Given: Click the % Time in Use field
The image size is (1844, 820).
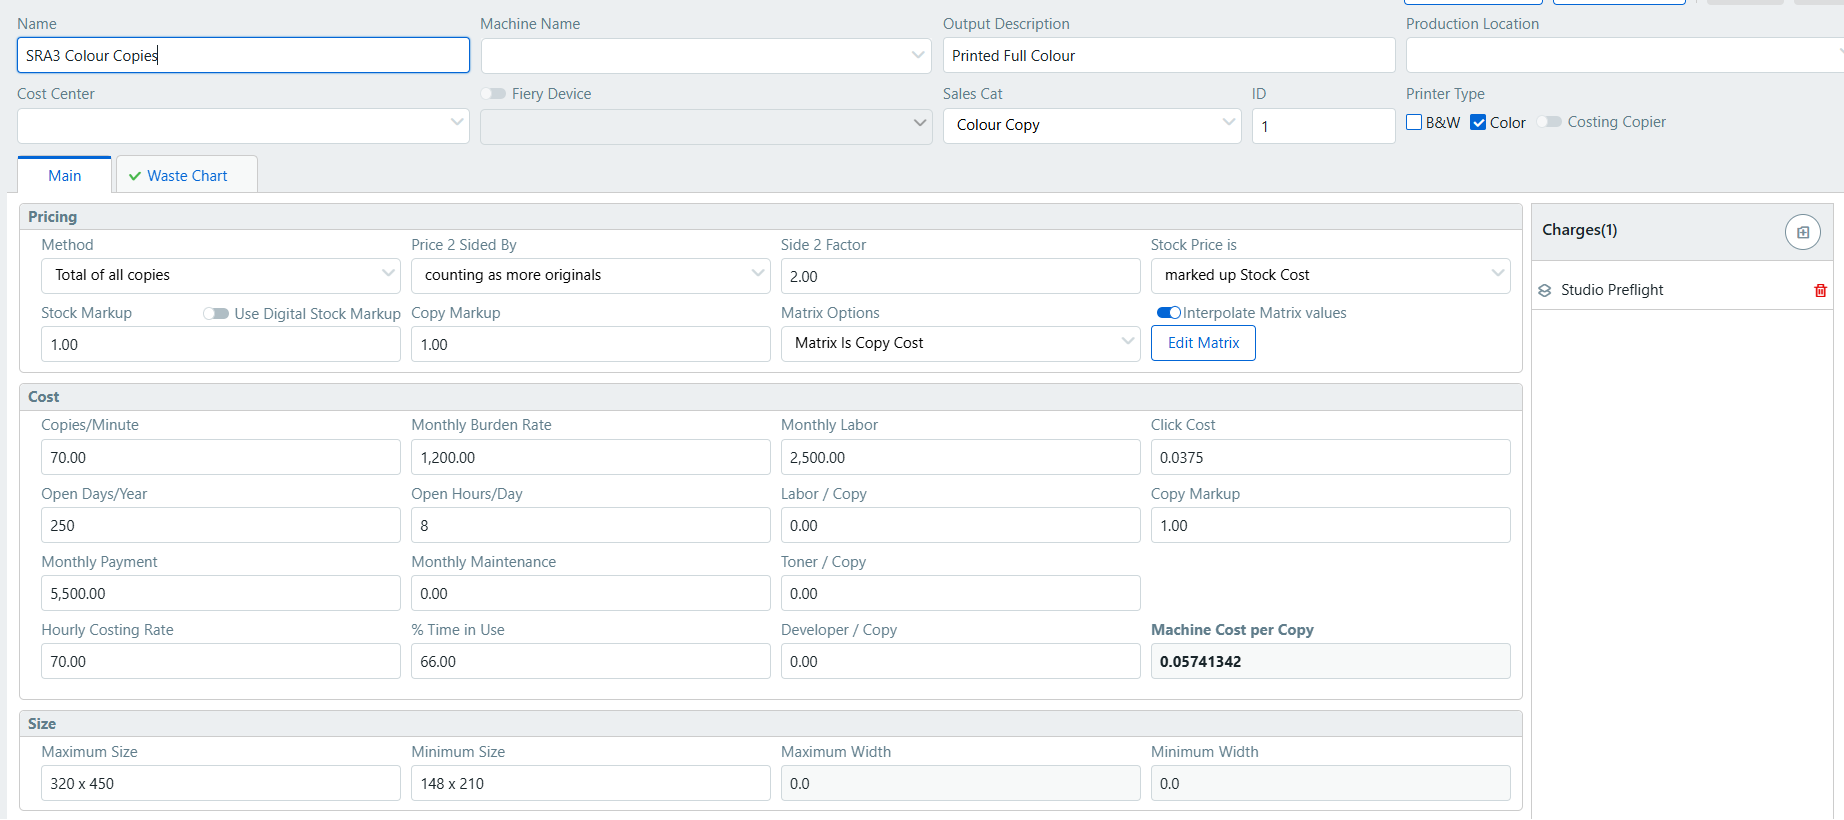Looking at the screenshot, I should tap(590, 661).
